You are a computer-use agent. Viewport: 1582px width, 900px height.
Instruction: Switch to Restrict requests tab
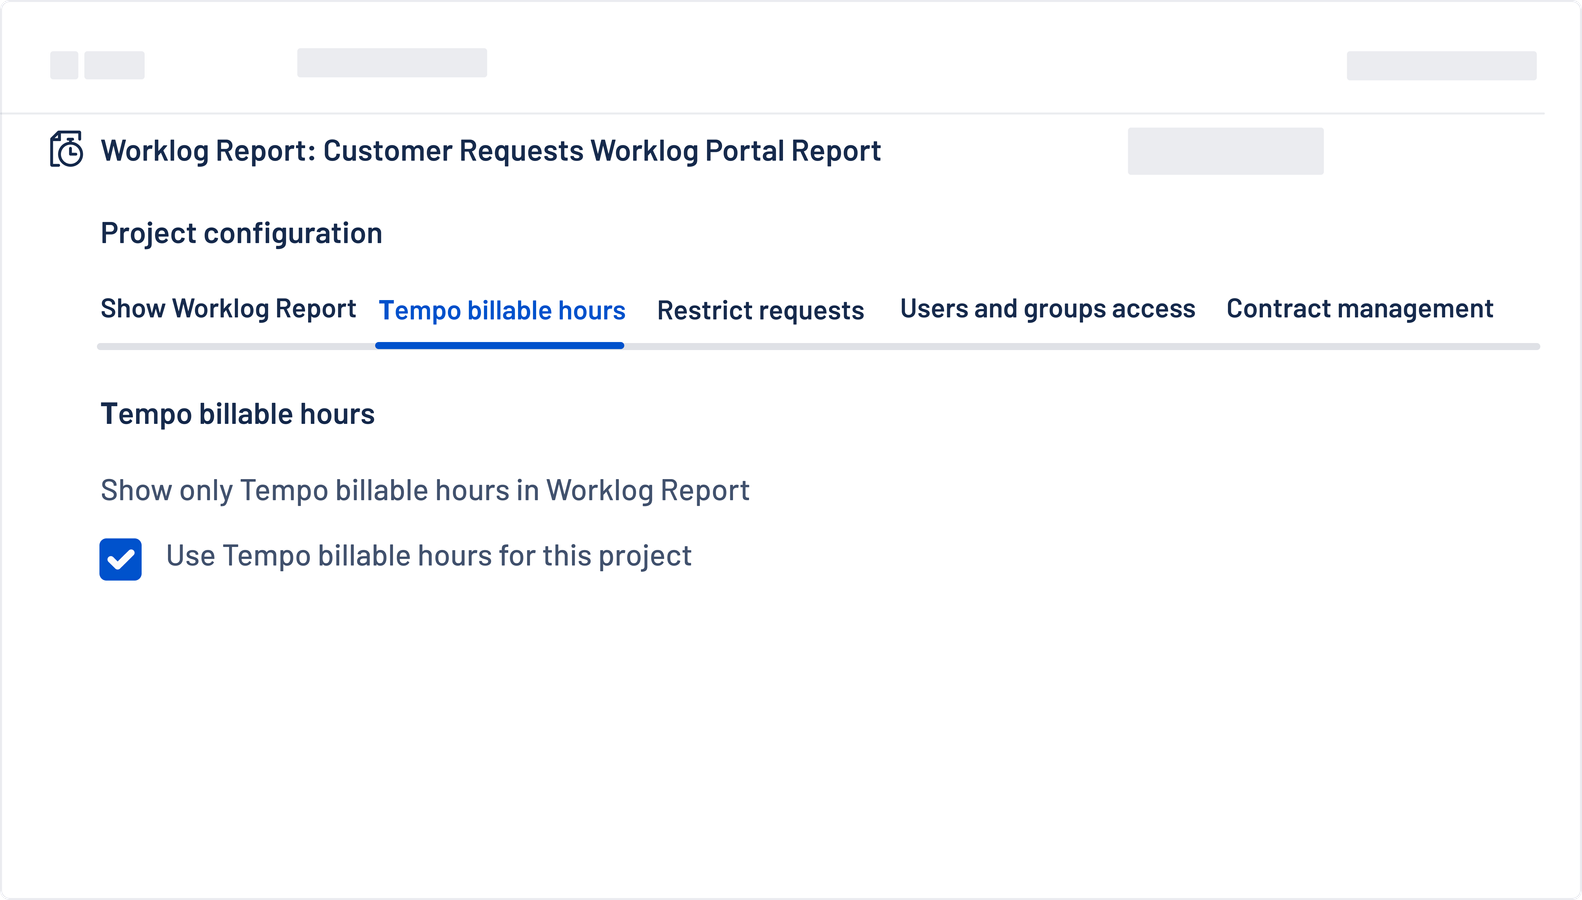760,311
